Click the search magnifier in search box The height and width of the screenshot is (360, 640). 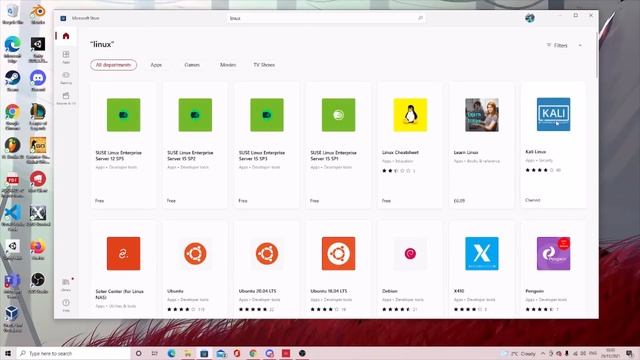coord(420,18)
